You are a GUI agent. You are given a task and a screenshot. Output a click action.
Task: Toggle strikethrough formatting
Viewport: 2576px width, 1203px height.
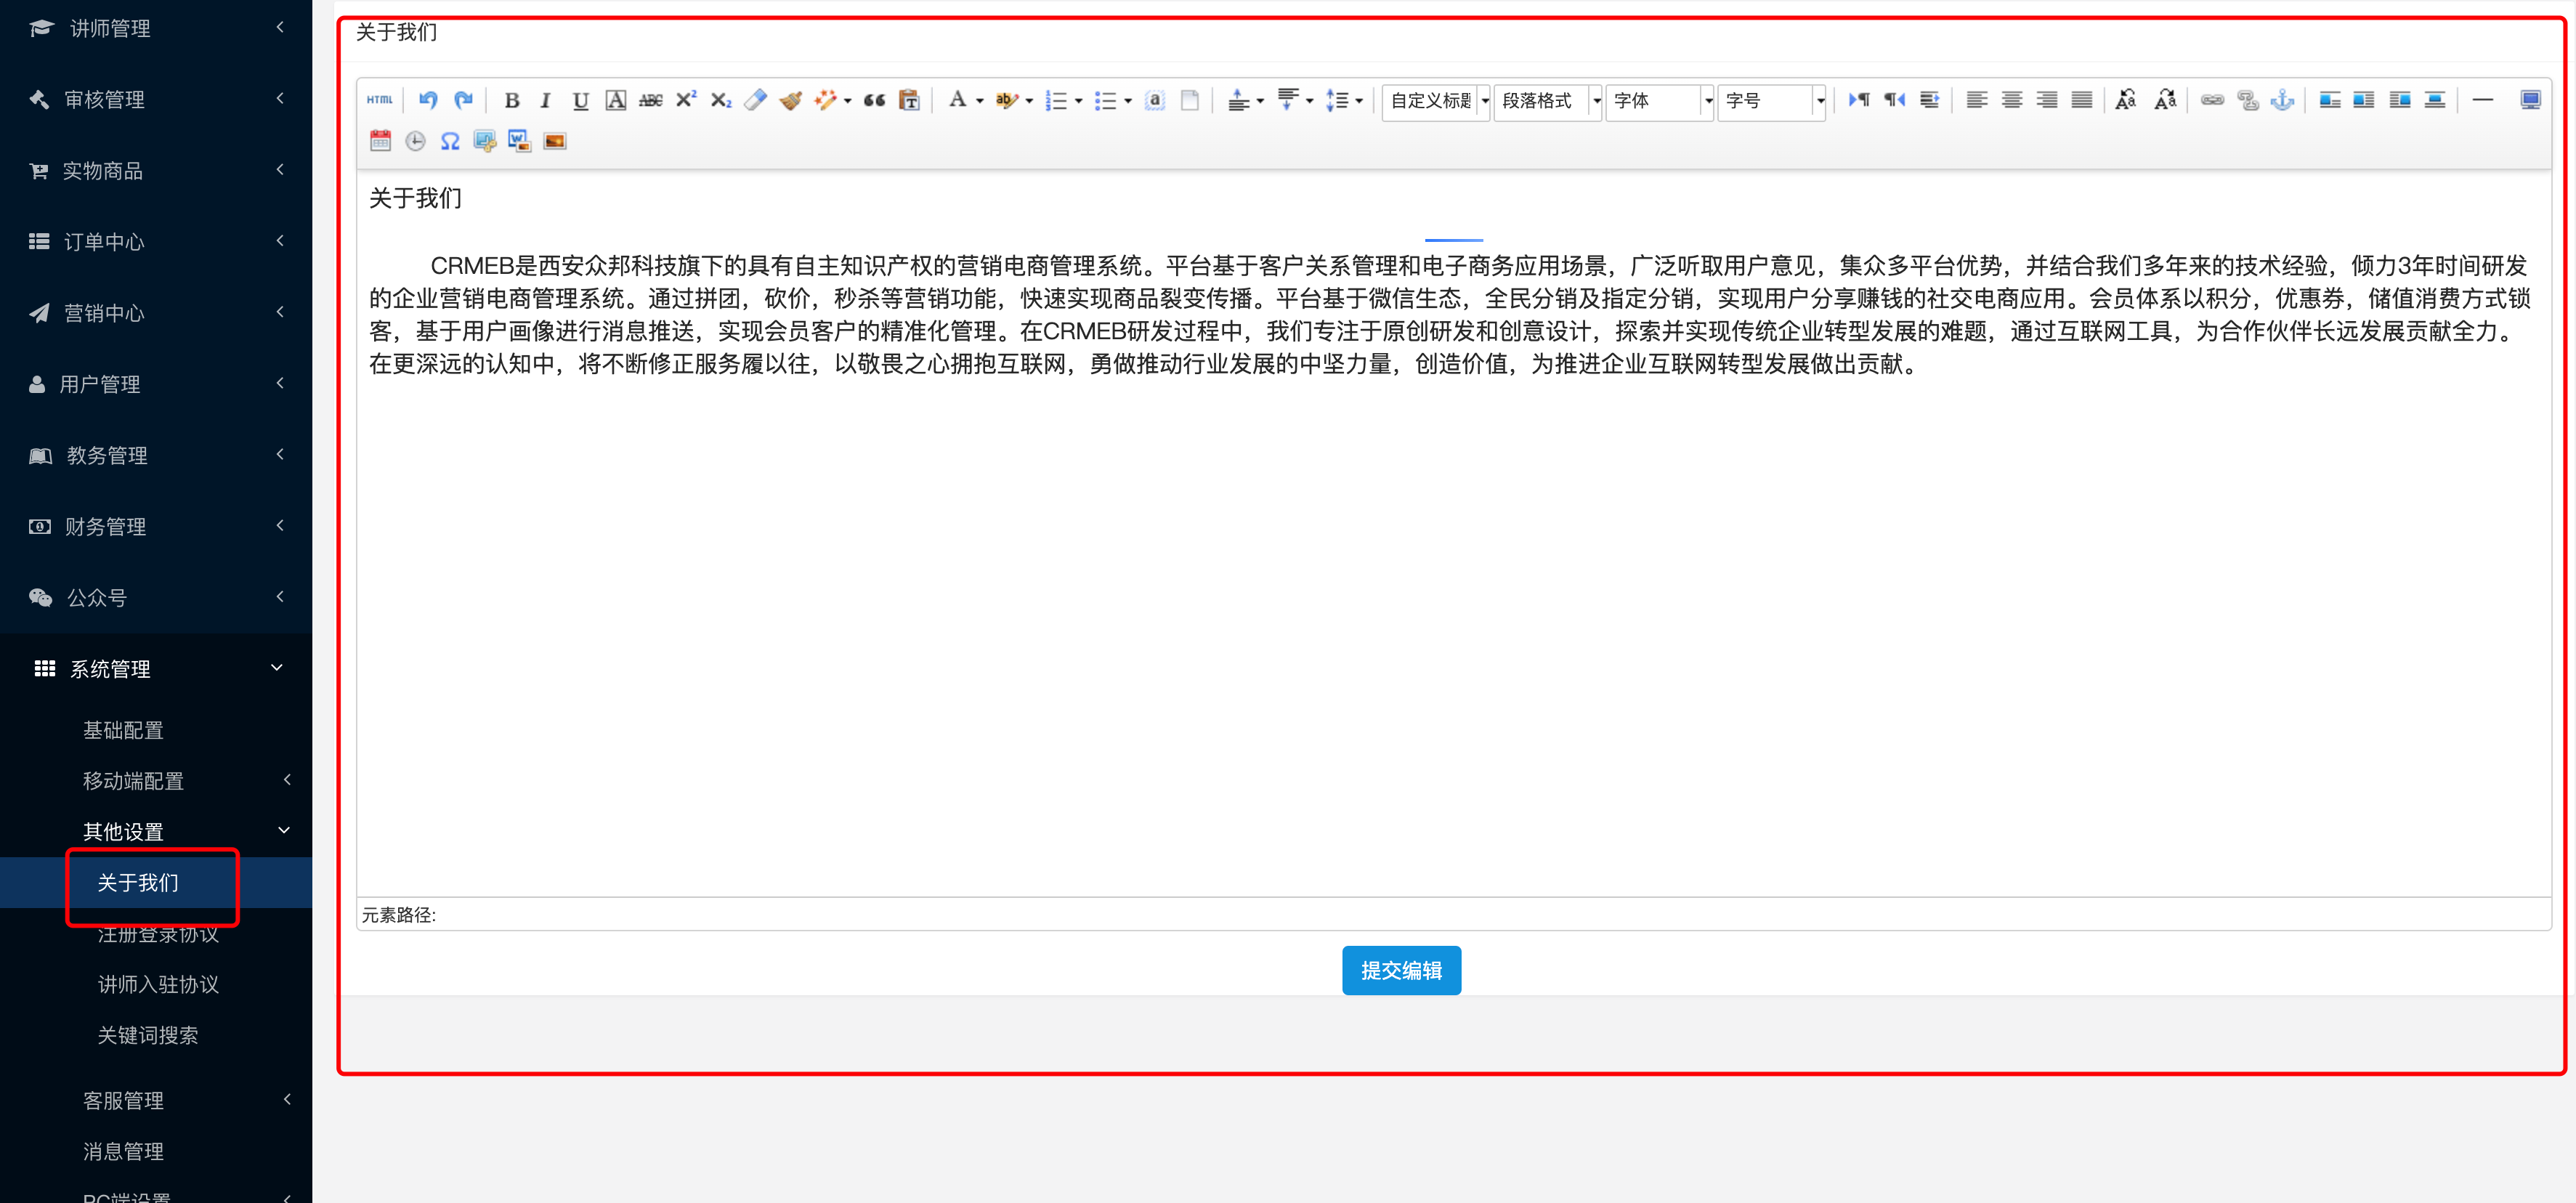tap(651, 100)
